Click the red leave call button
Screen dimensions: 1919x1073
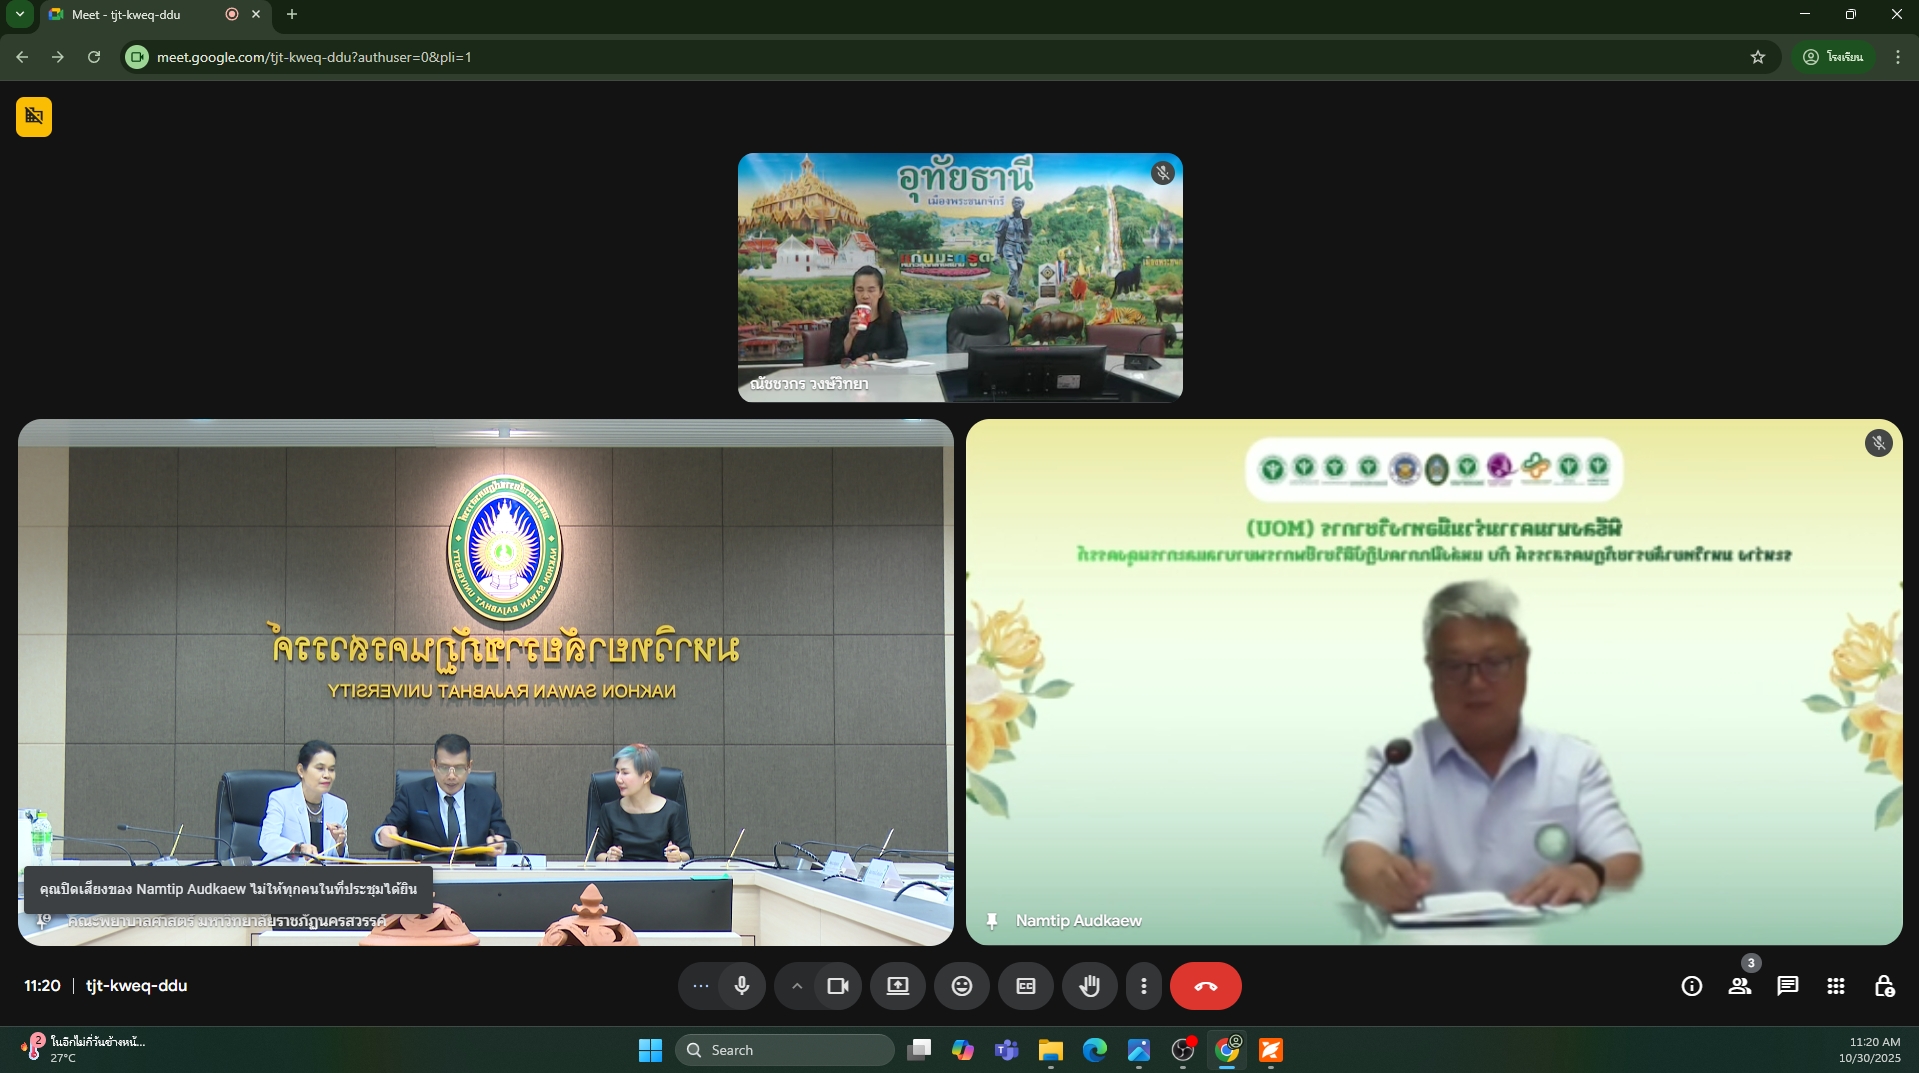pos(1206,986)
